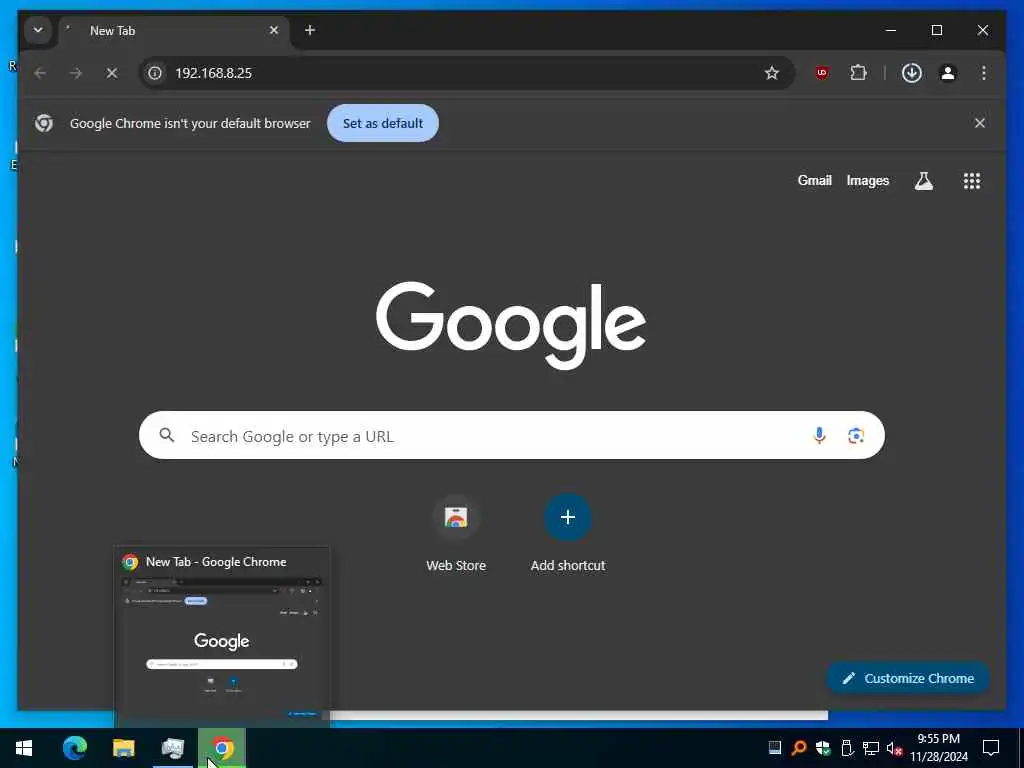Open the clock showing 9:55 PM
This screenshot has width=1024, height=768.
point(938,748)
